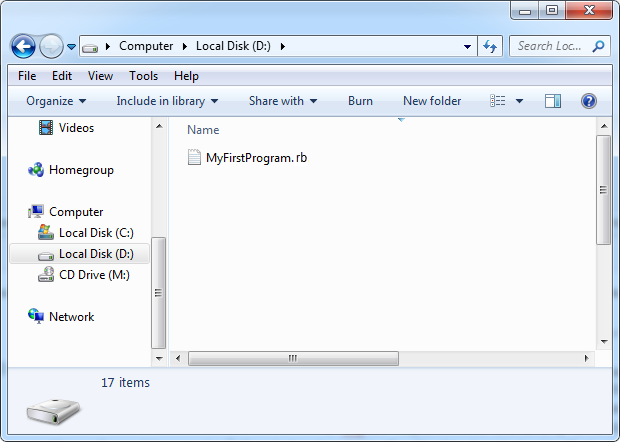Open Homegroup in navigation pane
Screen dimensions: 620x442
pyautogui.click(x=80, y=170)
